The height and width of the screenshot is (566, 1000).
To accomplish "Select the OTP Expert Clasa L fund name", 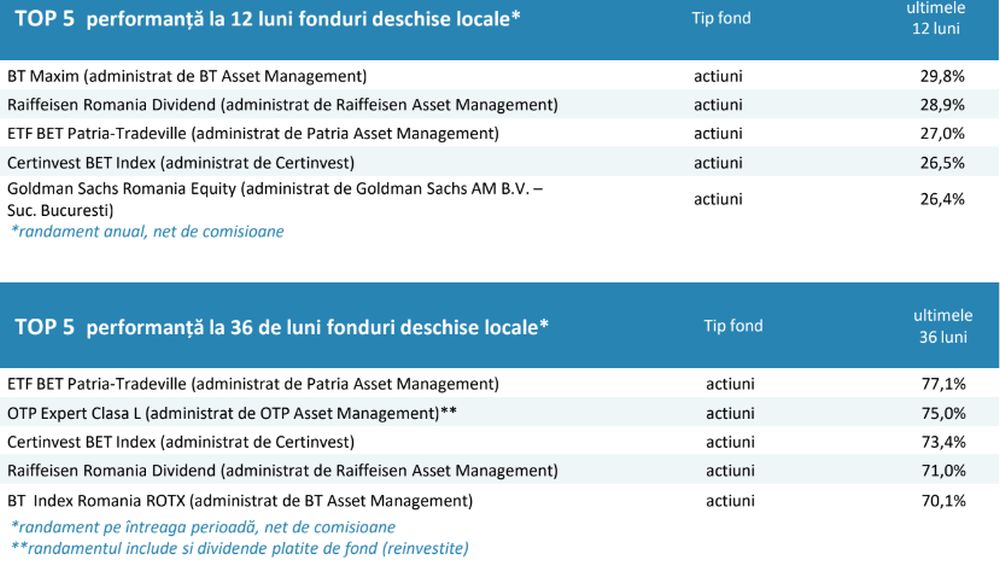I will [x=232, y=413].
